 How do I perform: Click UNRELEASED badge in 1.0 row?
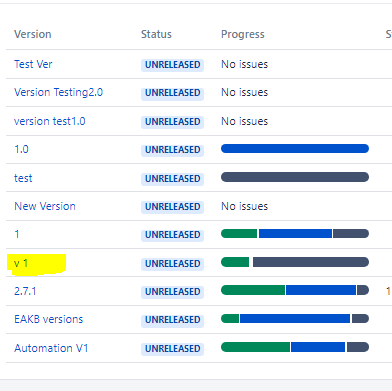pos(172,150)
